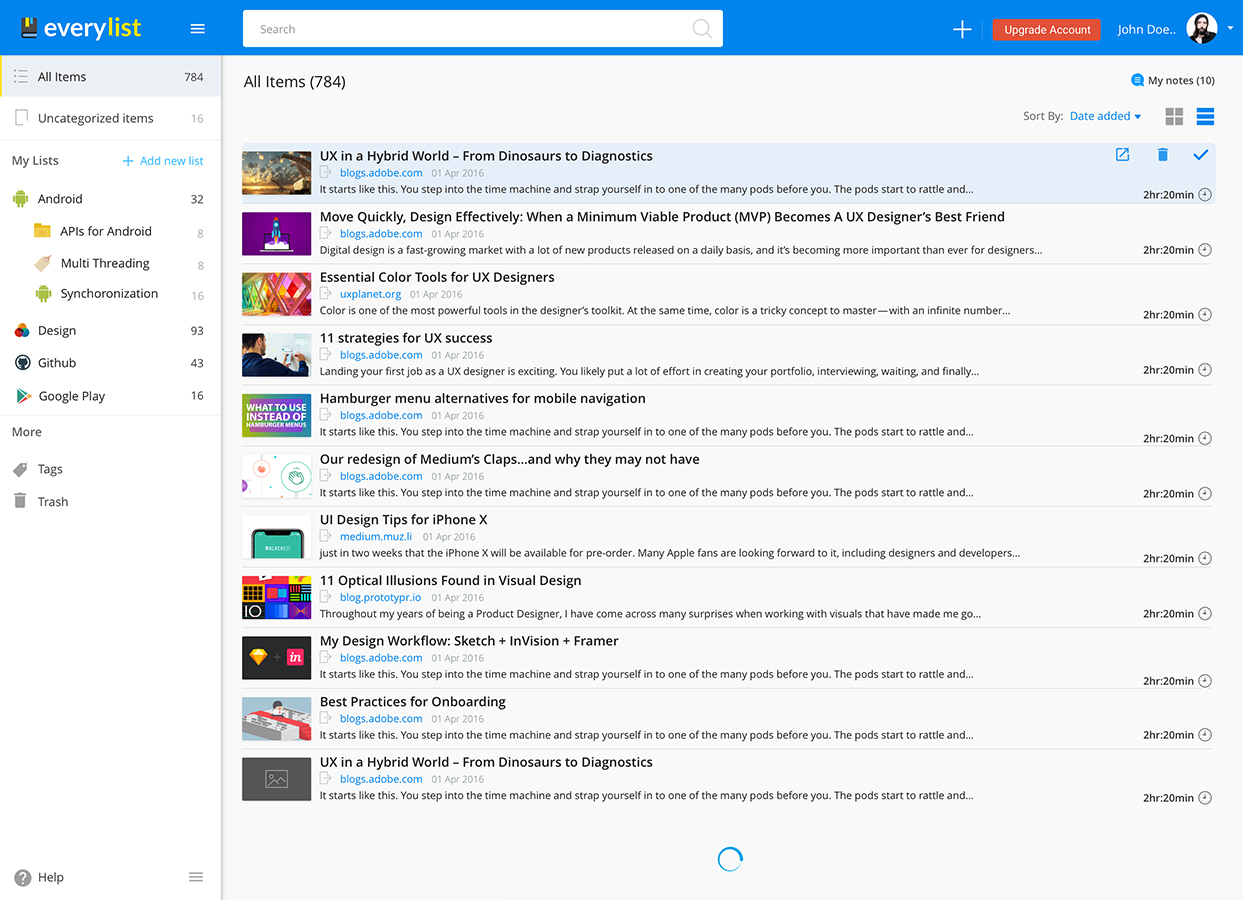
Task: Open My notes chat bubble icon
Action: [x=1137, y=80]
